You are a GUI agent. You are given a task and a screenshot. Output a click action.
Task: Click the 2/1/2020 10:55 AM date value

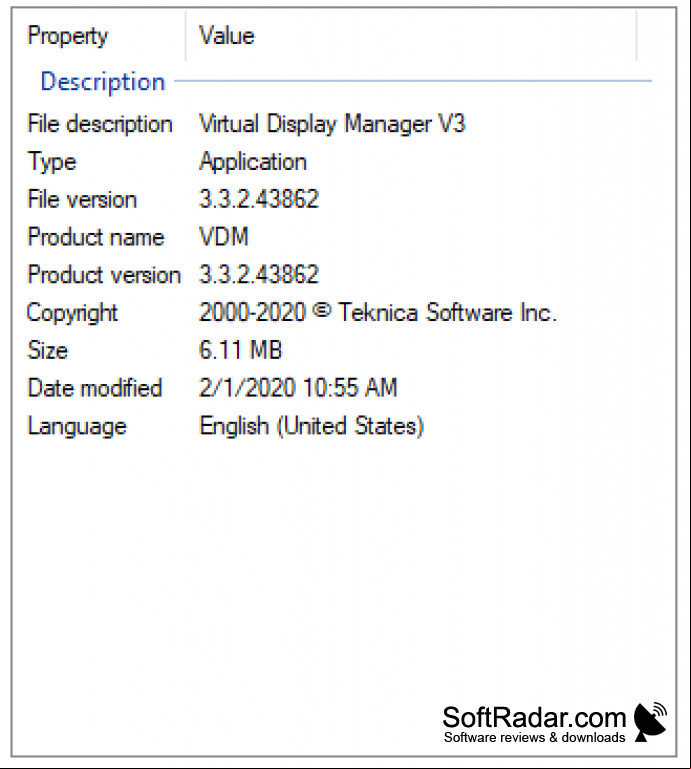298,388
